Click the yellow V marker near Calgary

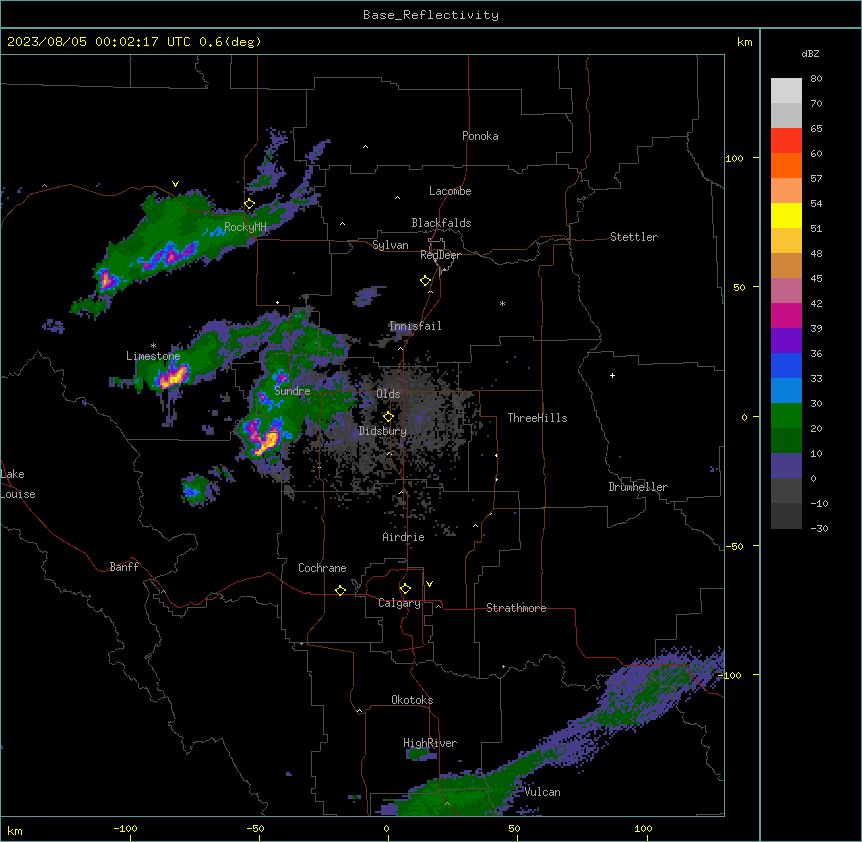tap(429, 584)
